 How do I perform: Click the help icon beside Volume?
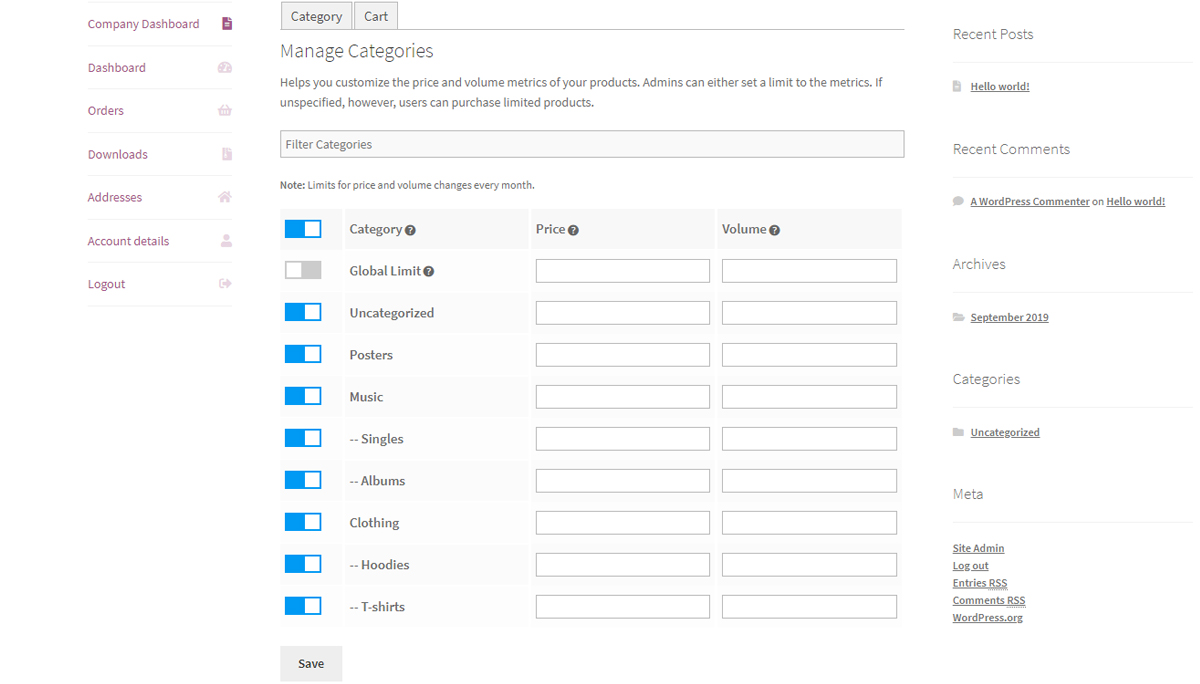click(x=774, y=230)
